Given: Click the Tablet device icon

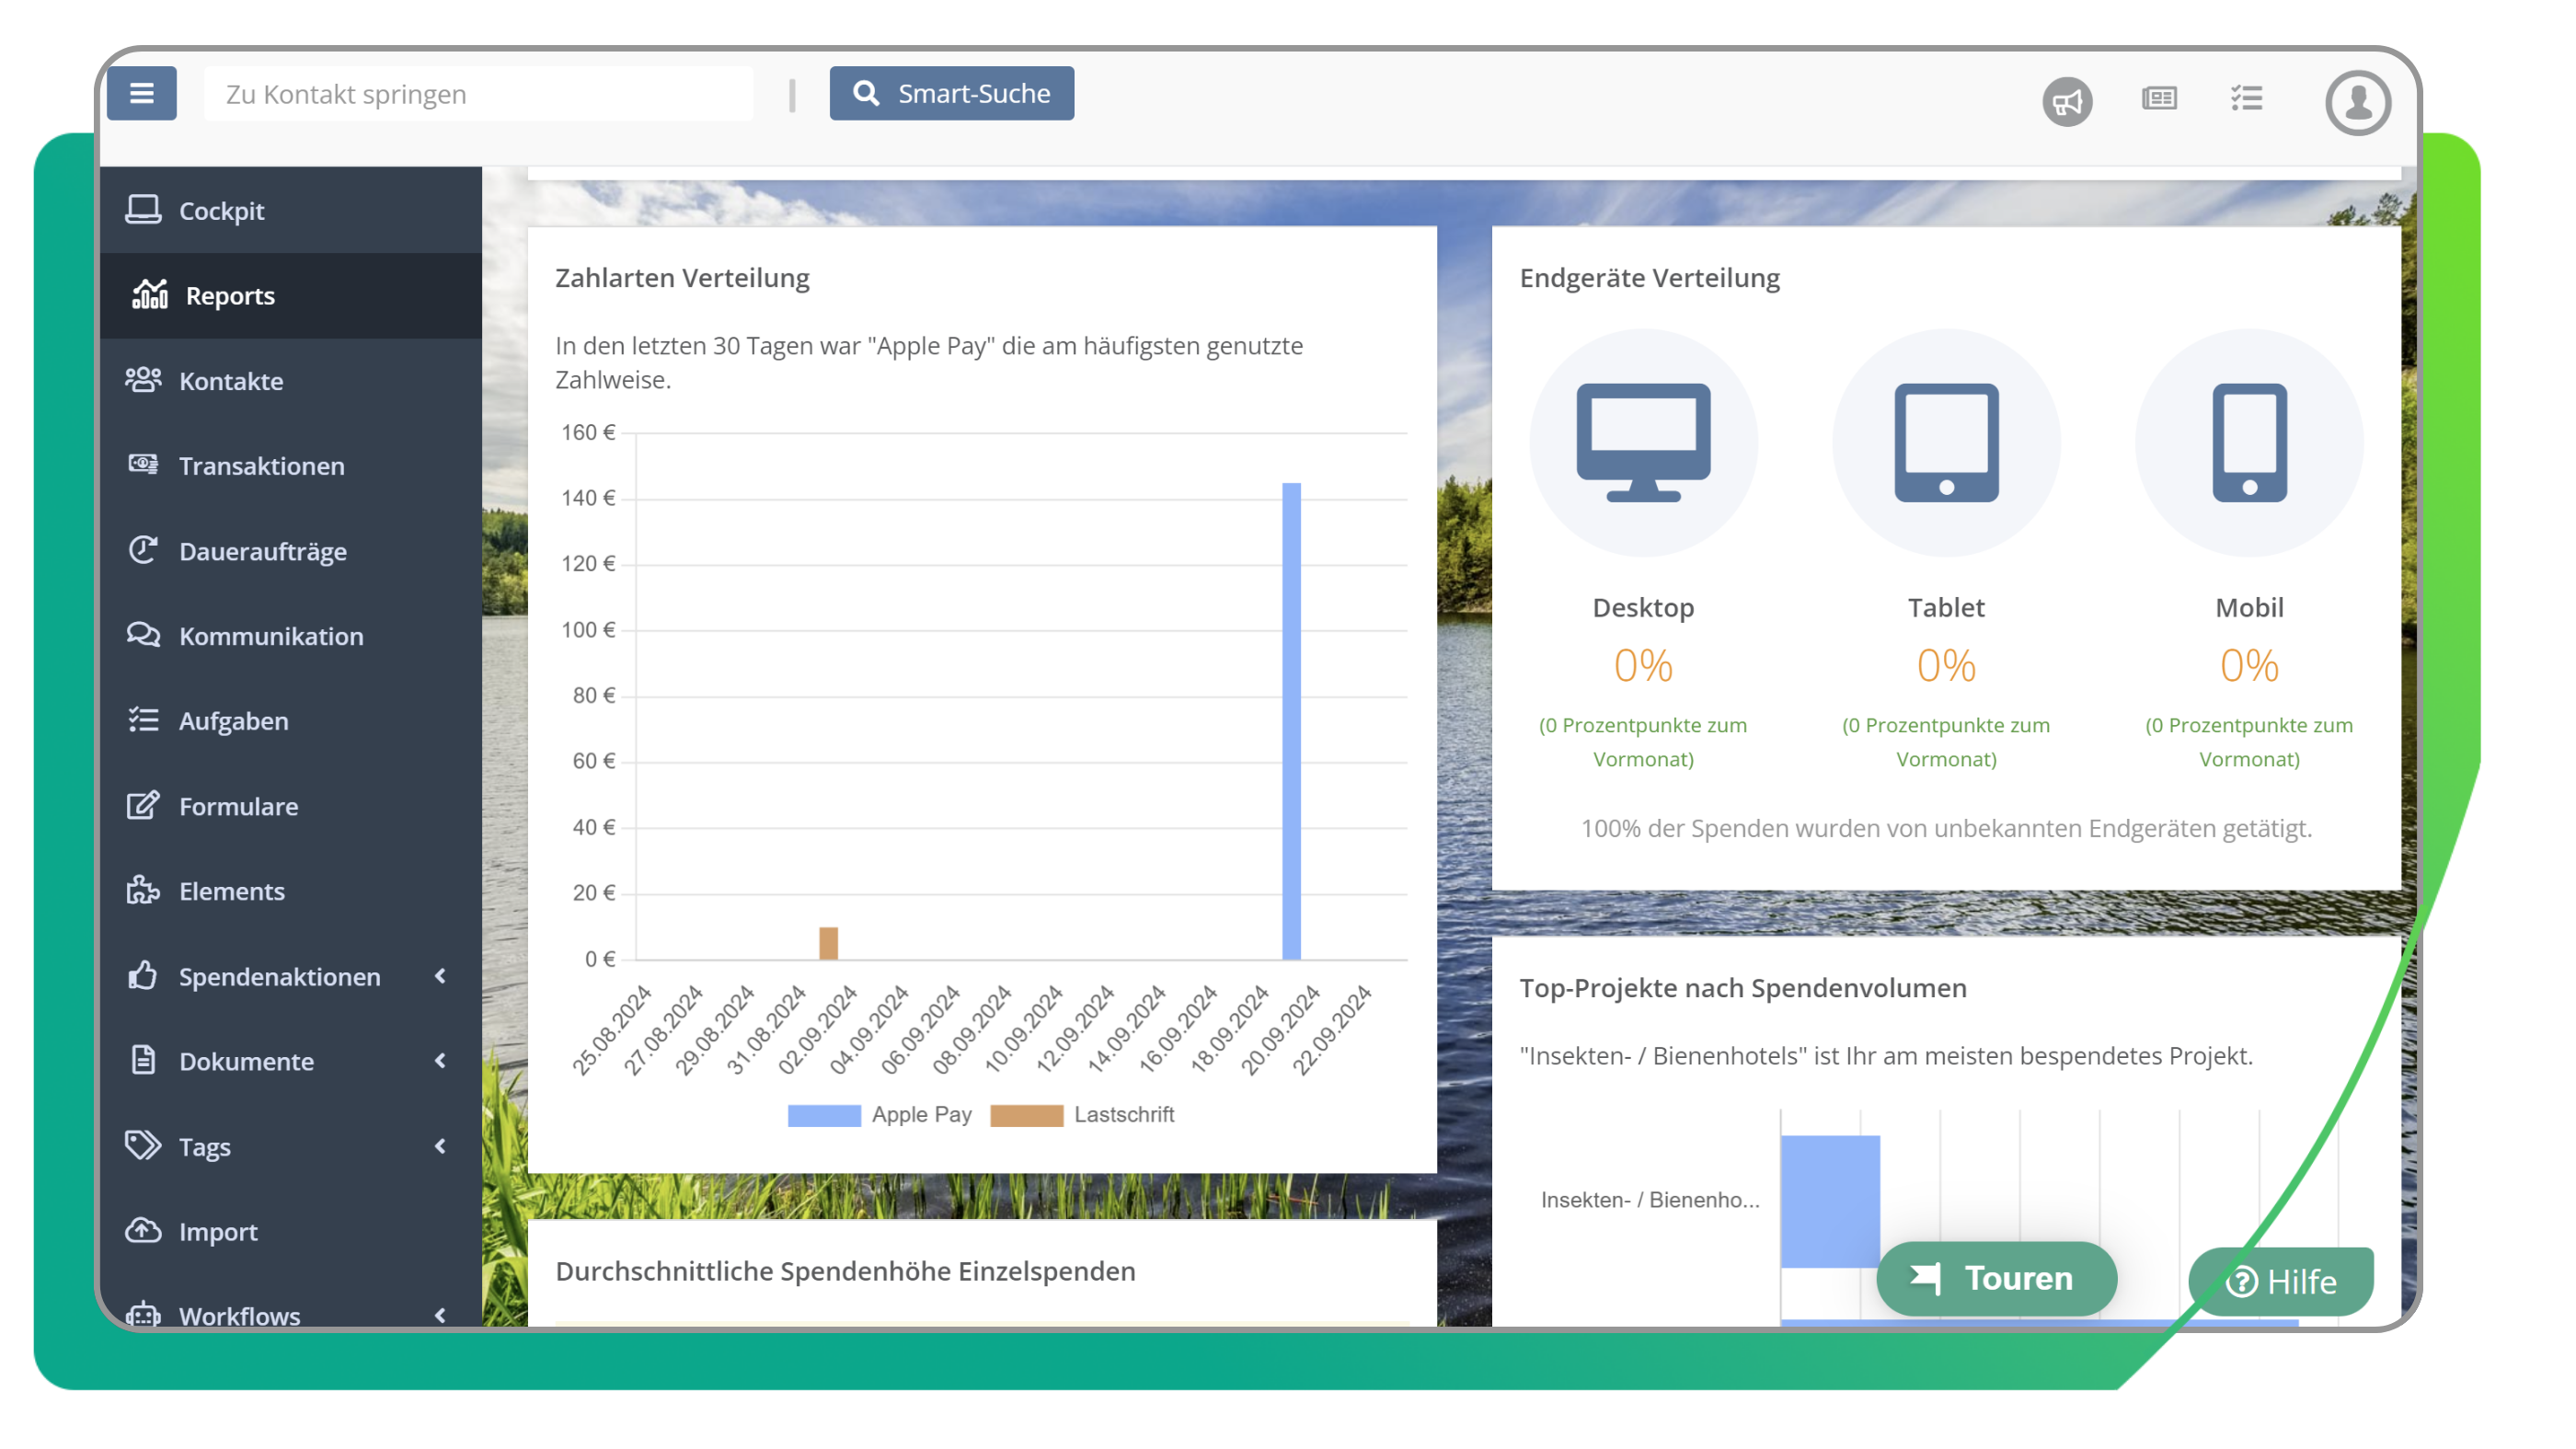Looking at the screenshot, I should pyautogui.click(x=1946, y=442).
